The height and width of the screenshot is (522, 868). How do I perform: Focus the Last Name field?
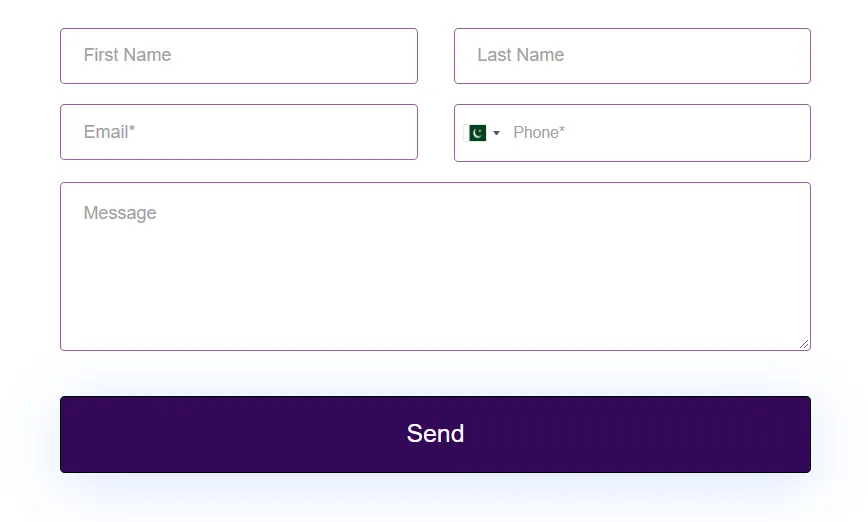pyautogui.click(x=632, y=56)
